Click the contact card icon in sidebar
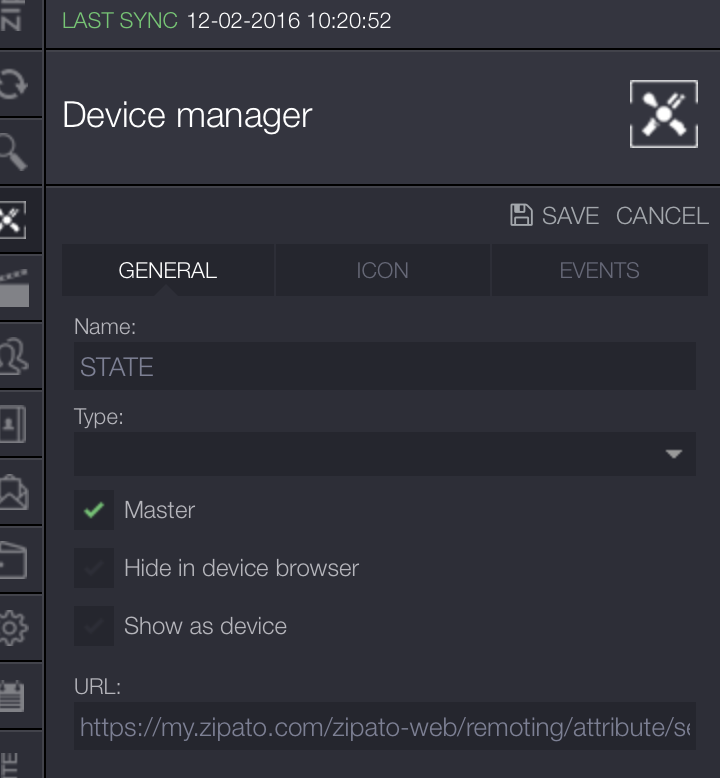The width and height of the screenshot is (720, 778). (x=14, y=423)
